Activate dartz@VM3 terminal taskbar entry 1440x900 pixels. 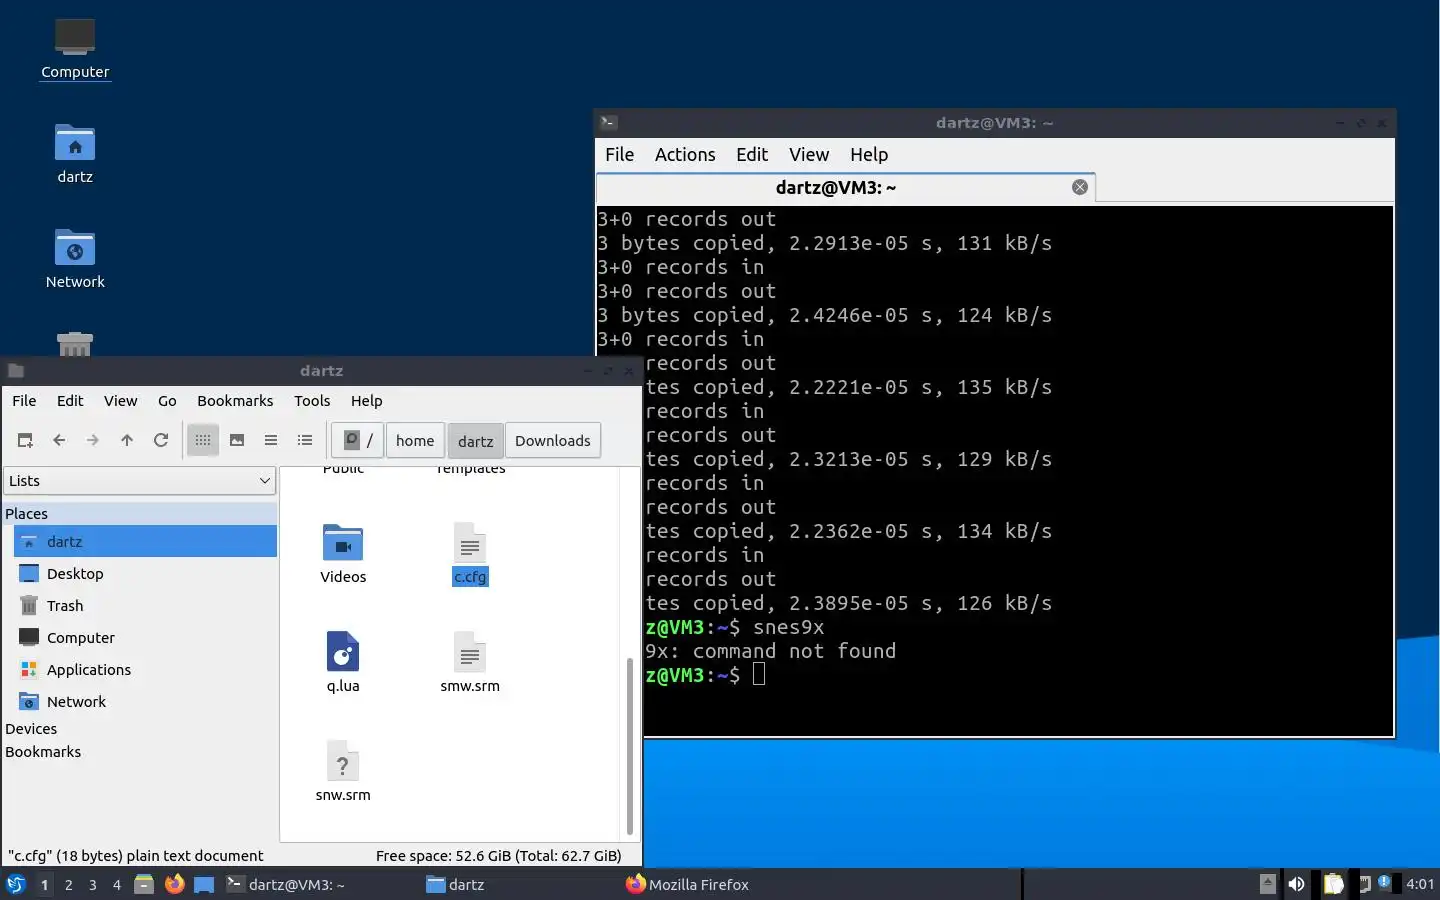(x=320, y=884)
